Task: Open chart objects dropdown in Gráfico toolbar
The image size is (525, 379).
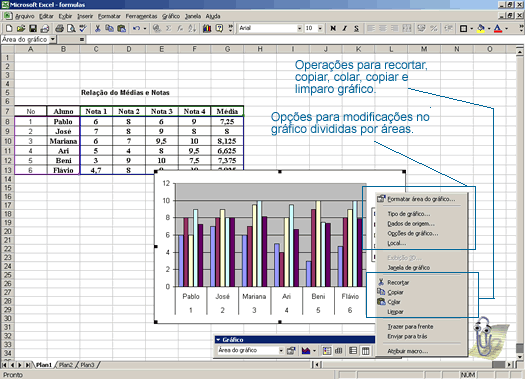Action: point(281,351)
